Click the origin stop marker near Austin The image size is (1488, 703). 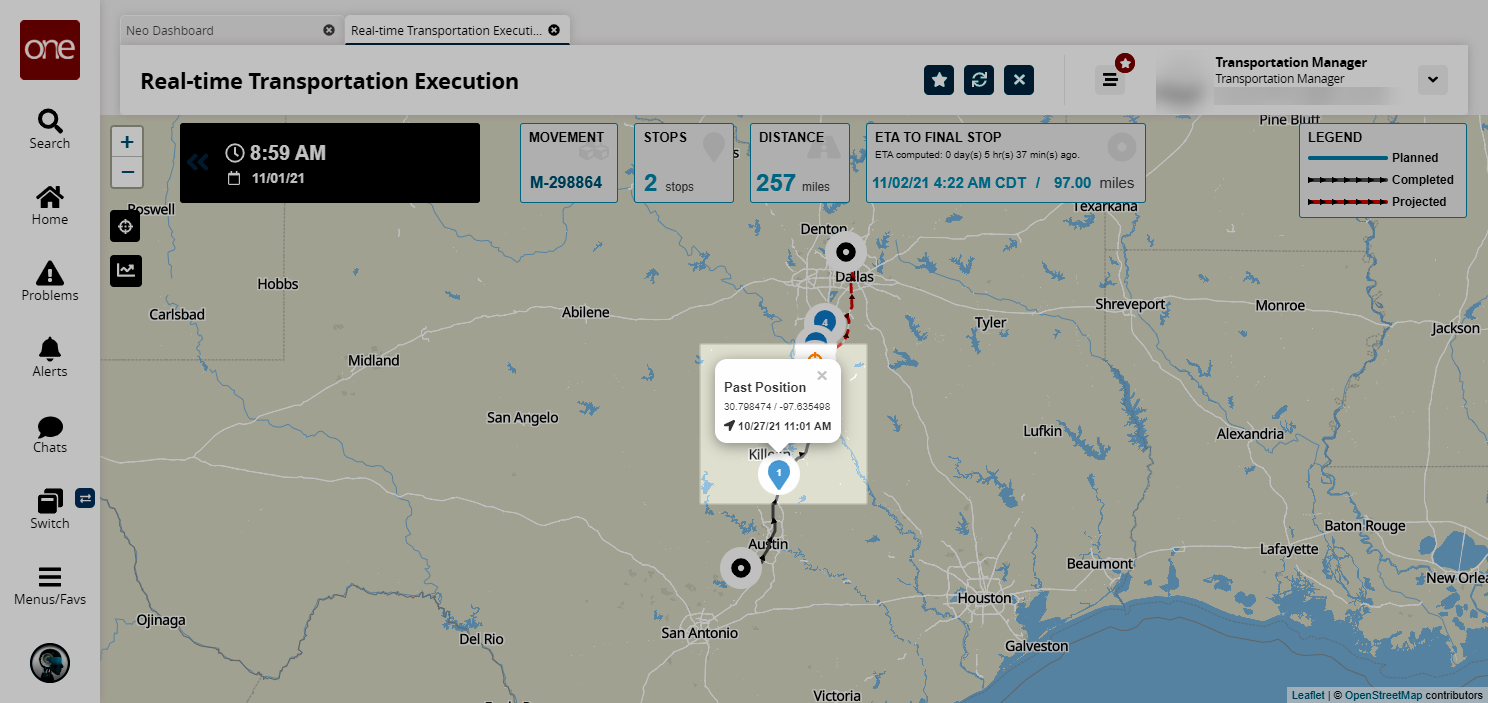tap(741, 568)
